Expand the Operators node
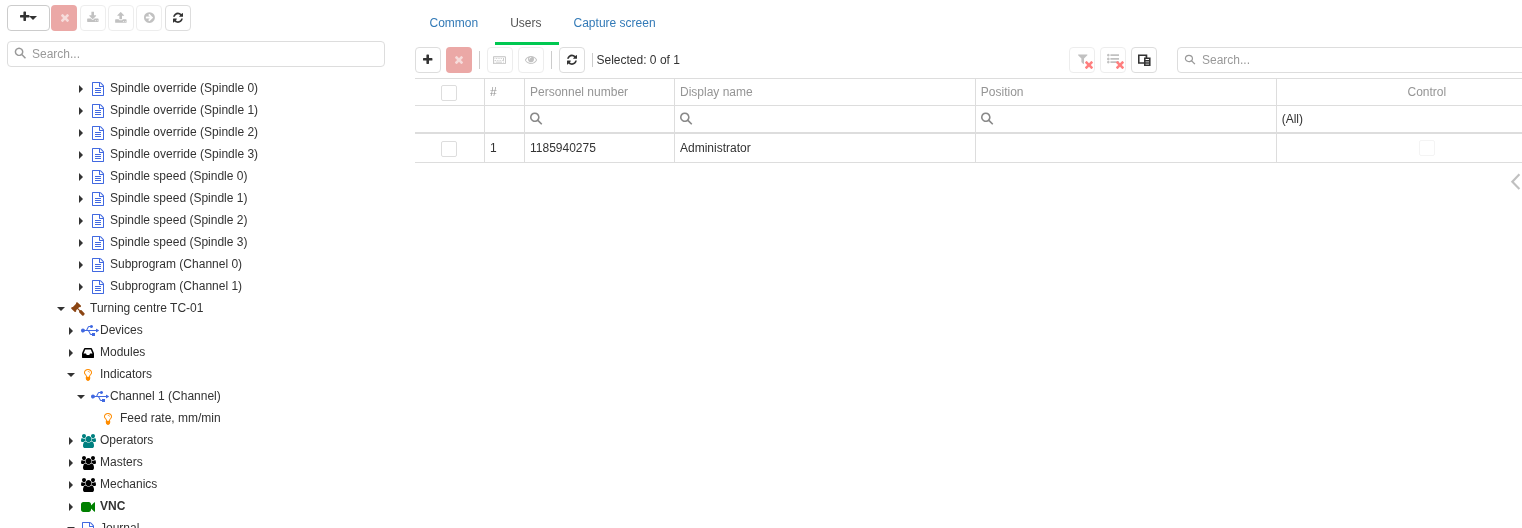Viewport: 1522px width, 528px height. [71, 441]
